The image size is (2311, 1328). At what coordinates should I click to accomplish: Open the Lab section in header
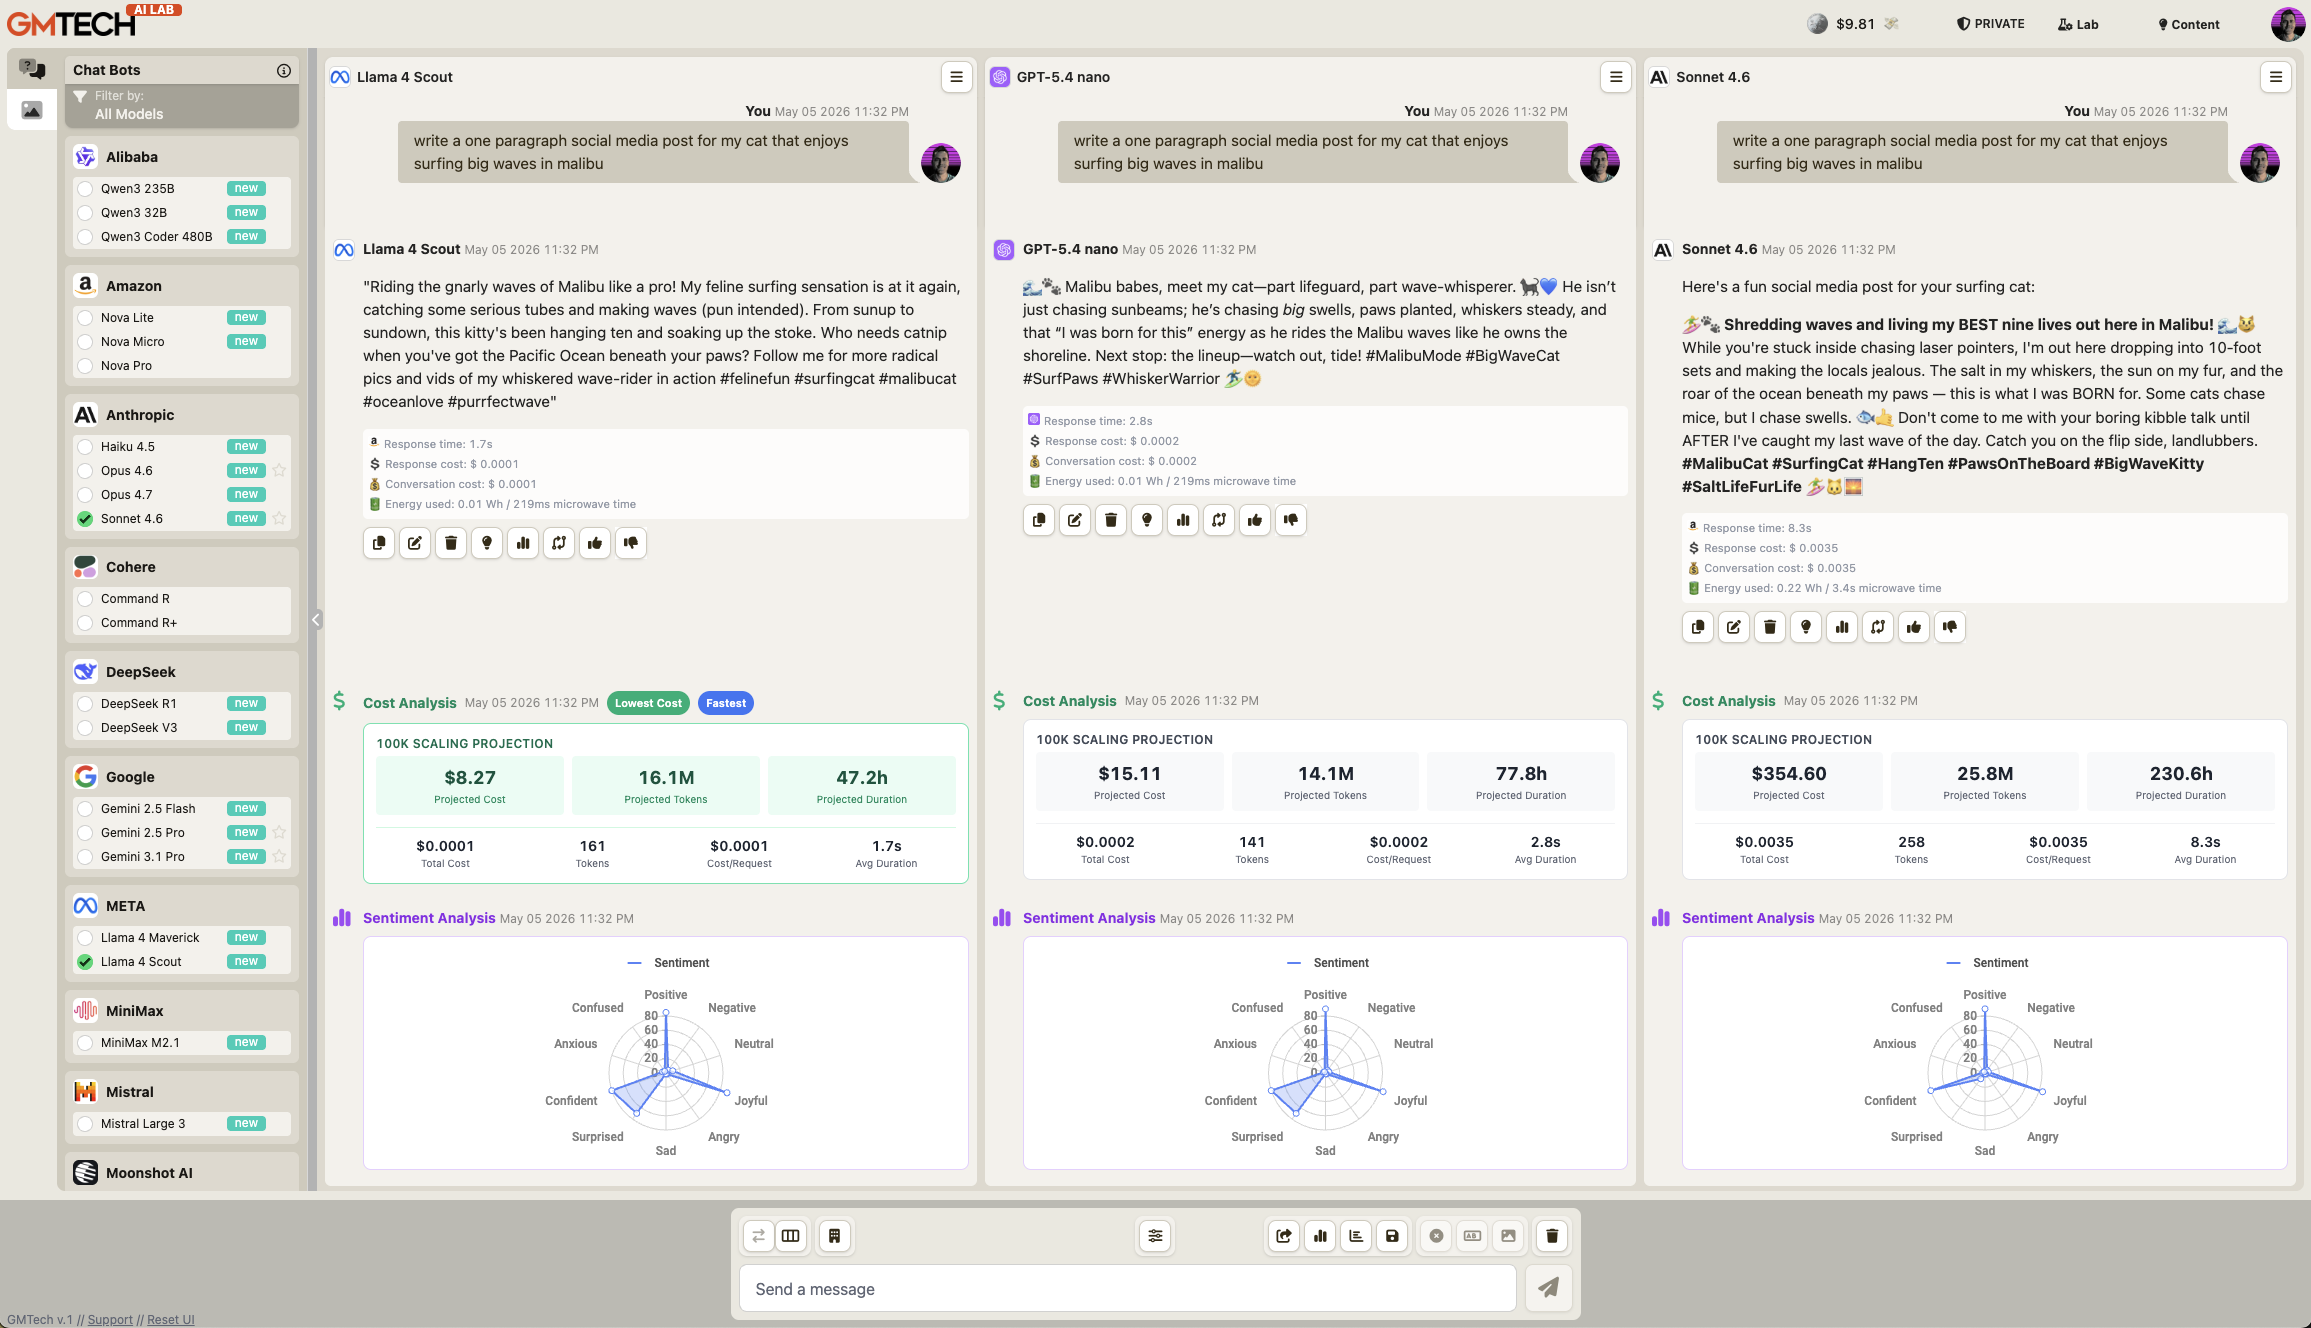(x=2078, y=24)
